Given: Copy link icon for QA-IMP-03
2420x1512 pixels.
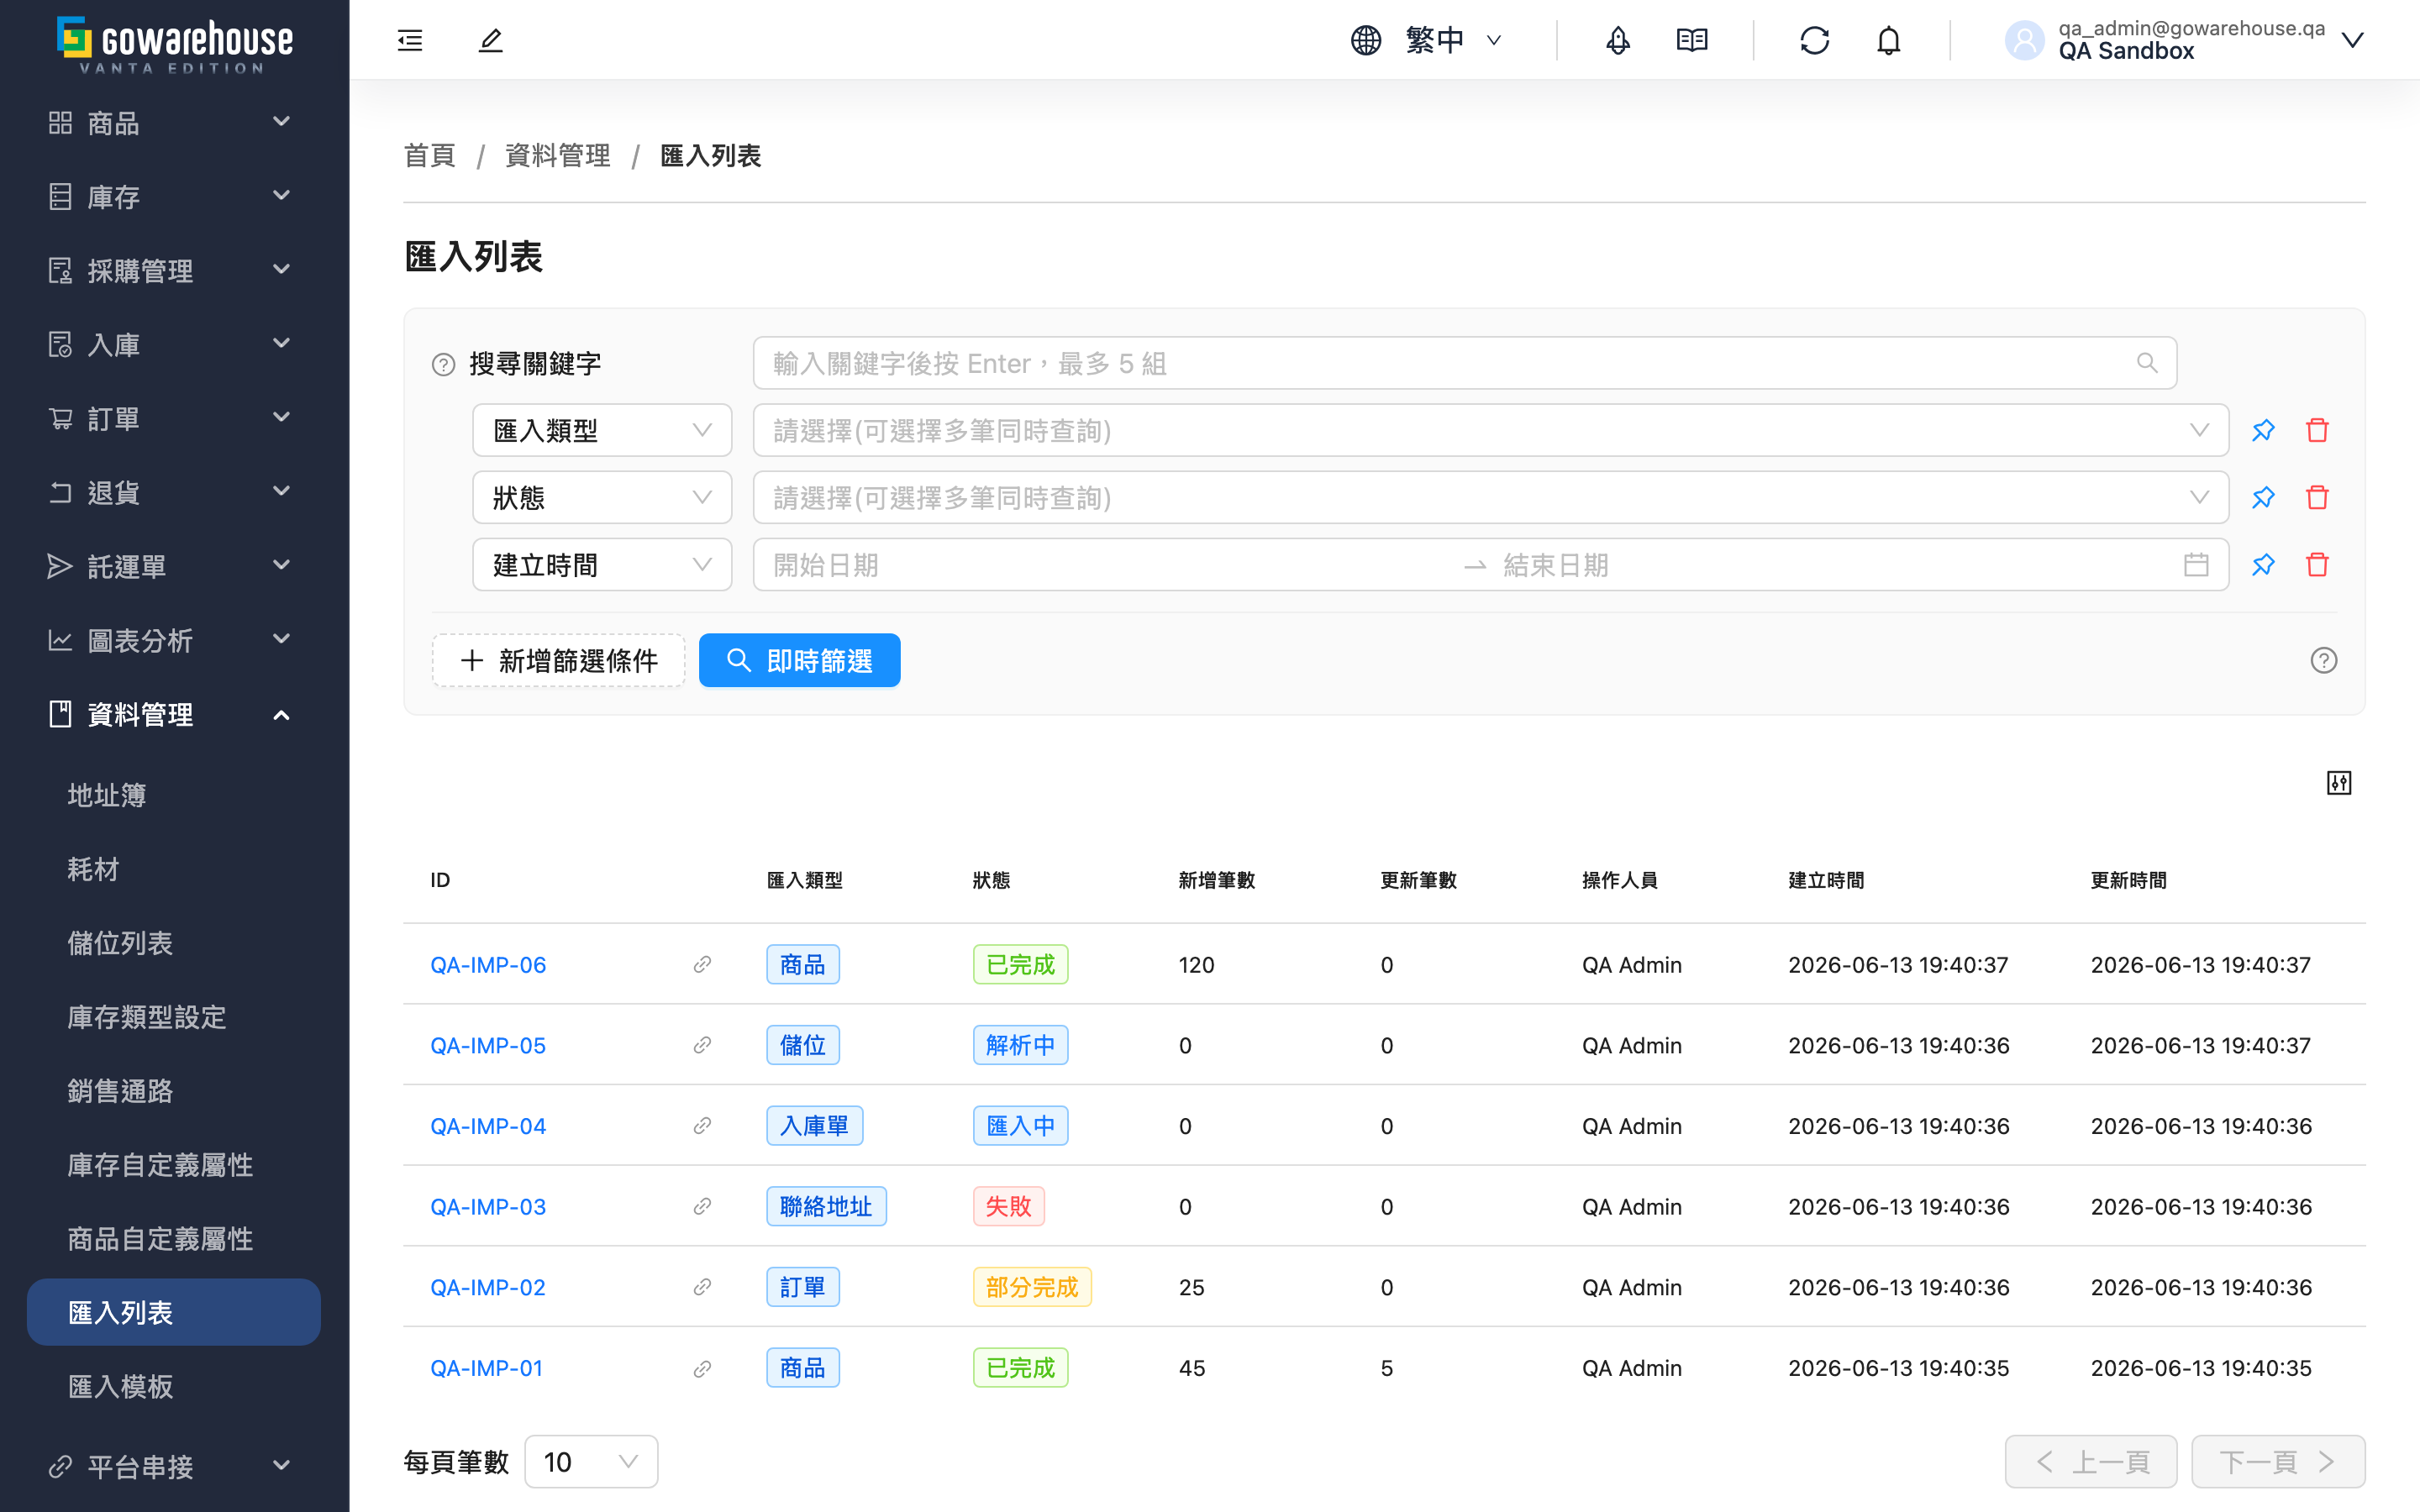Looking at the screenshot, I should (x=702, y=1206).
